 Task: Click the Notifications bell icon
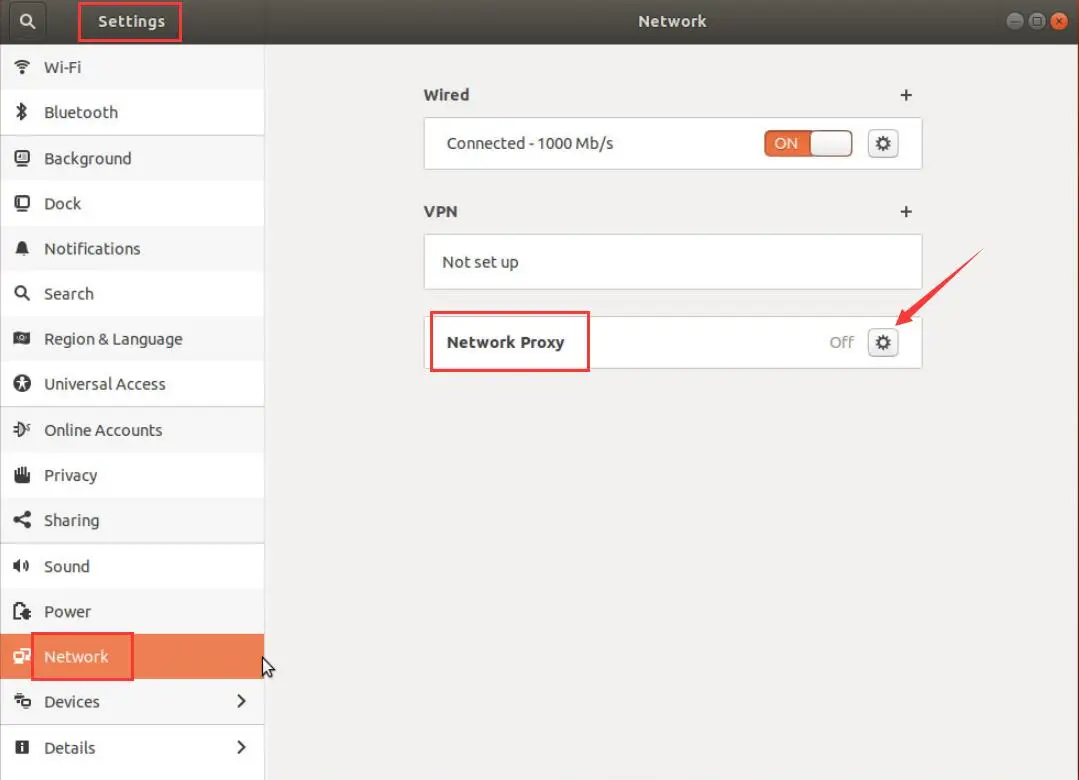point(22,249)
